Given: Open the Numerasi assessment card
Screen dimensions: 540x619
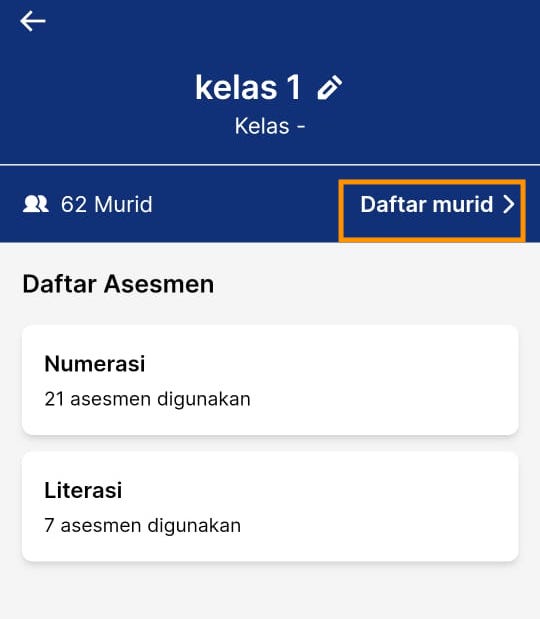Looking at the screenshot, I should pyautogui.click(x=270, y=380).
